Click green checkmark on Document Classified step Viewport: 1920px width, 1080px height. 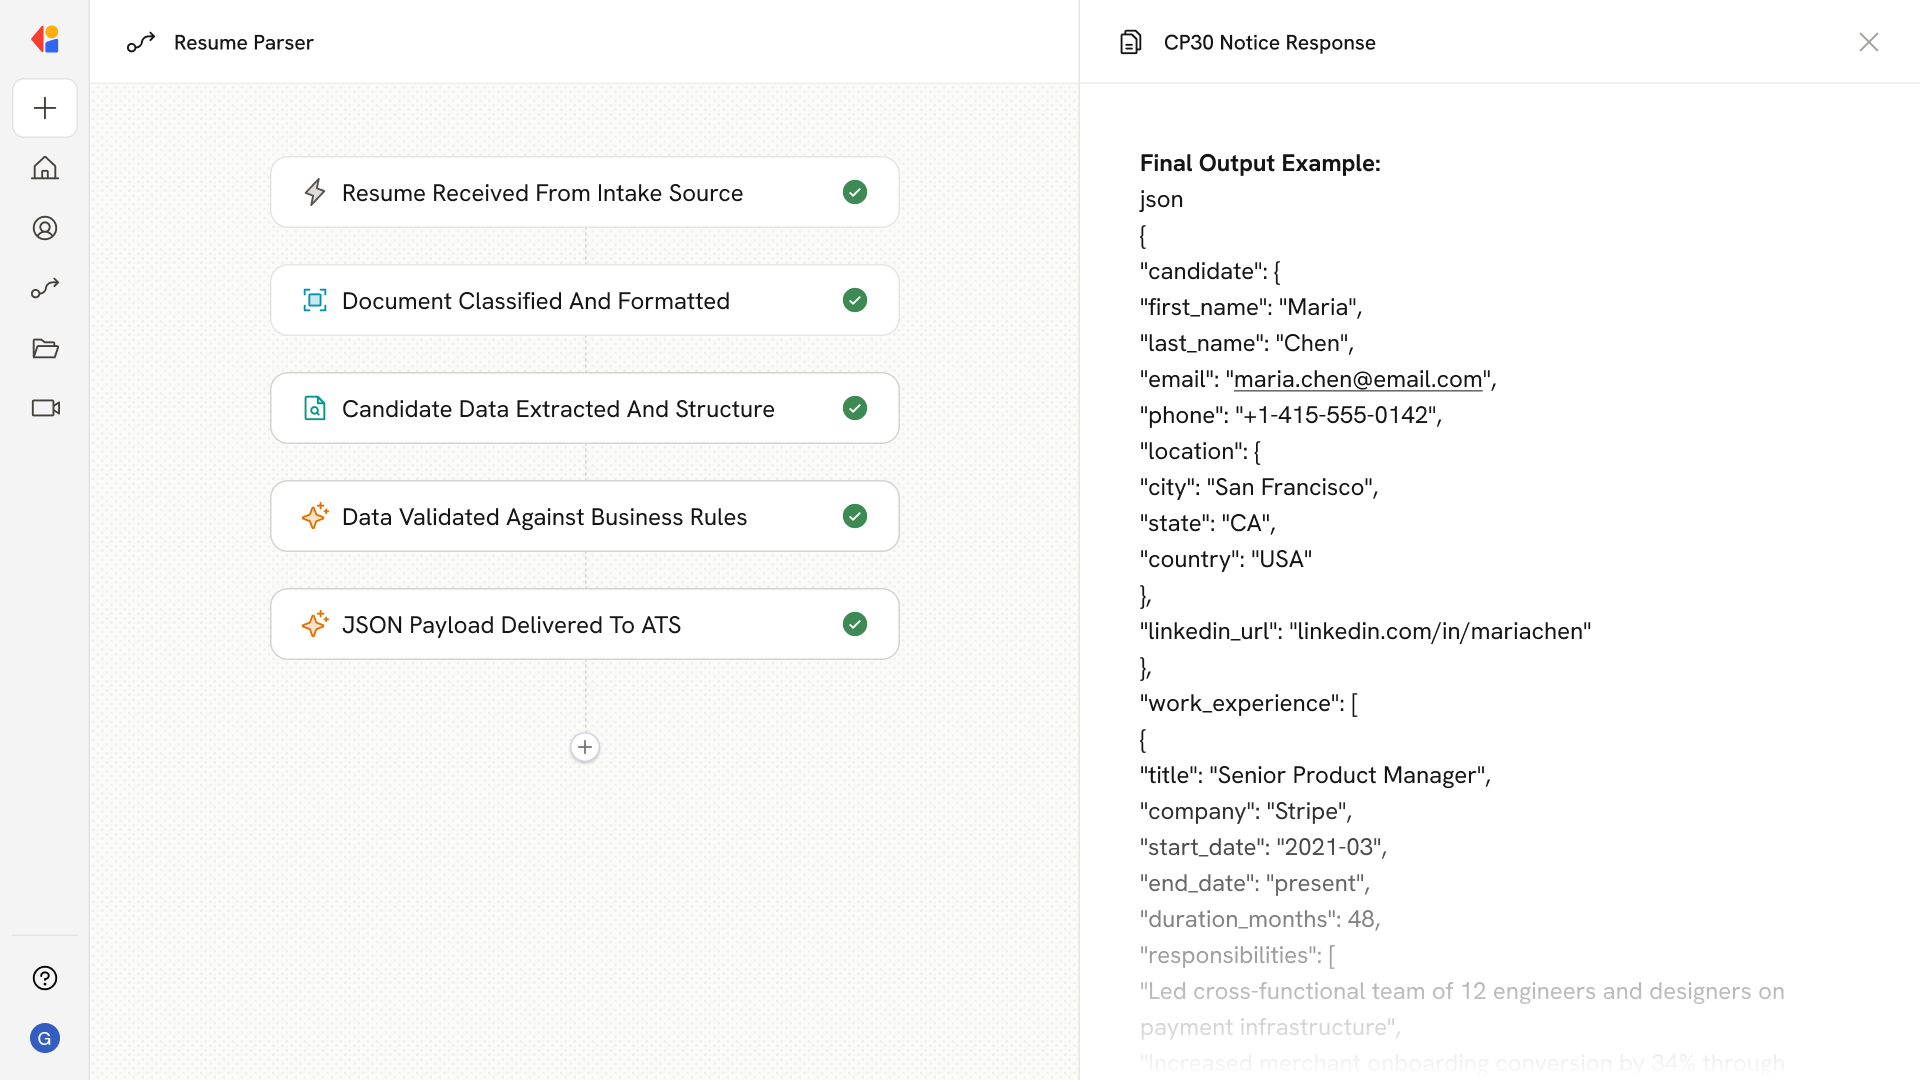point(854,300)
